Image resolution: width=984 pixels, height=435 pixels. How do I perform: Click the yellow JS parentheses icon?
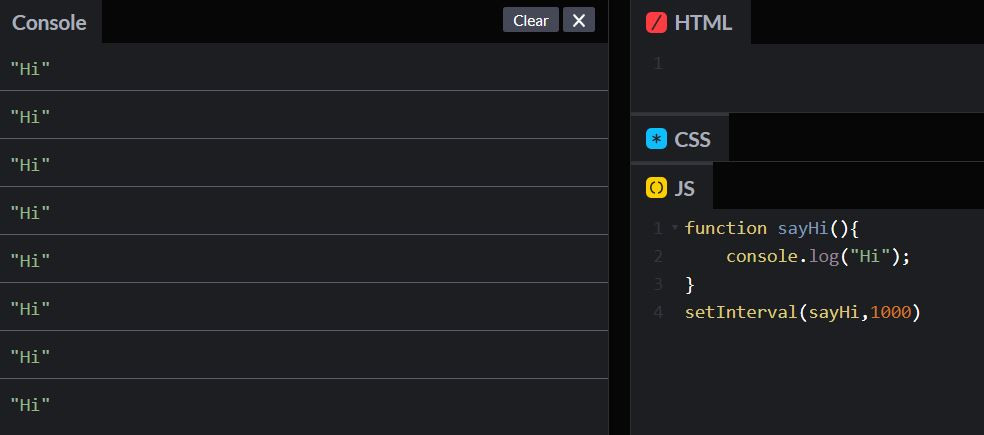point(656,187)
